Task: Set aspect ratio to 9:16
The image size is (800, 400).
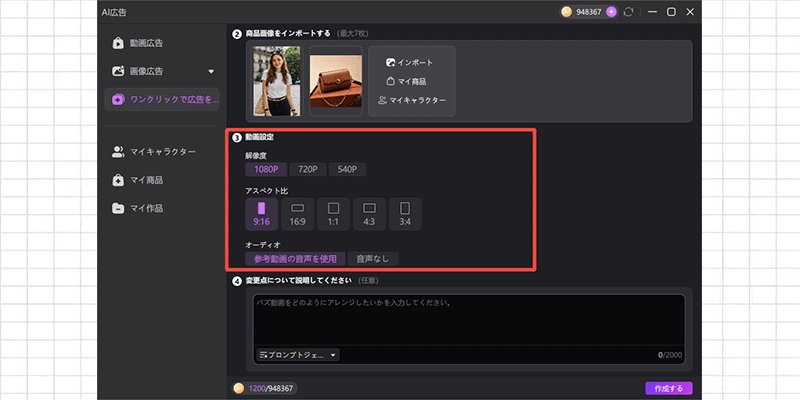Action: [262, 214]
